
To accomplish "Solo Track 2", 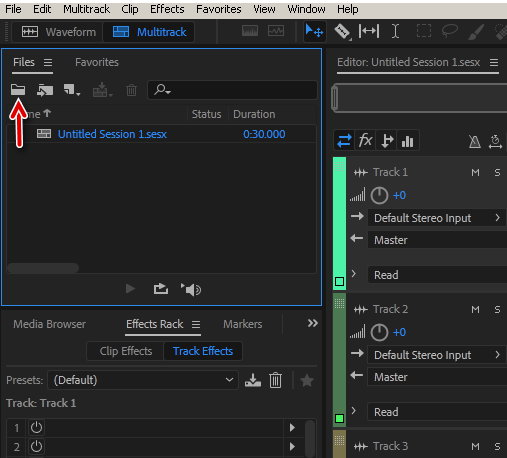I will (497, 309).
